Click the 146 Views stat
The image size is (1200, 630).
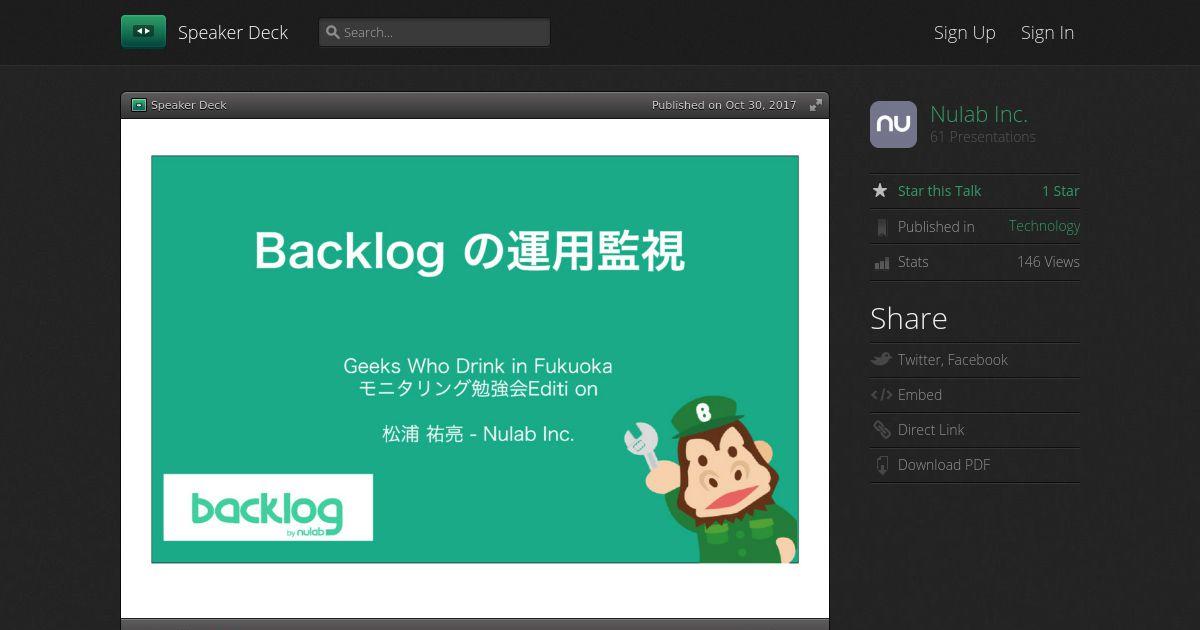[1048, 262]
